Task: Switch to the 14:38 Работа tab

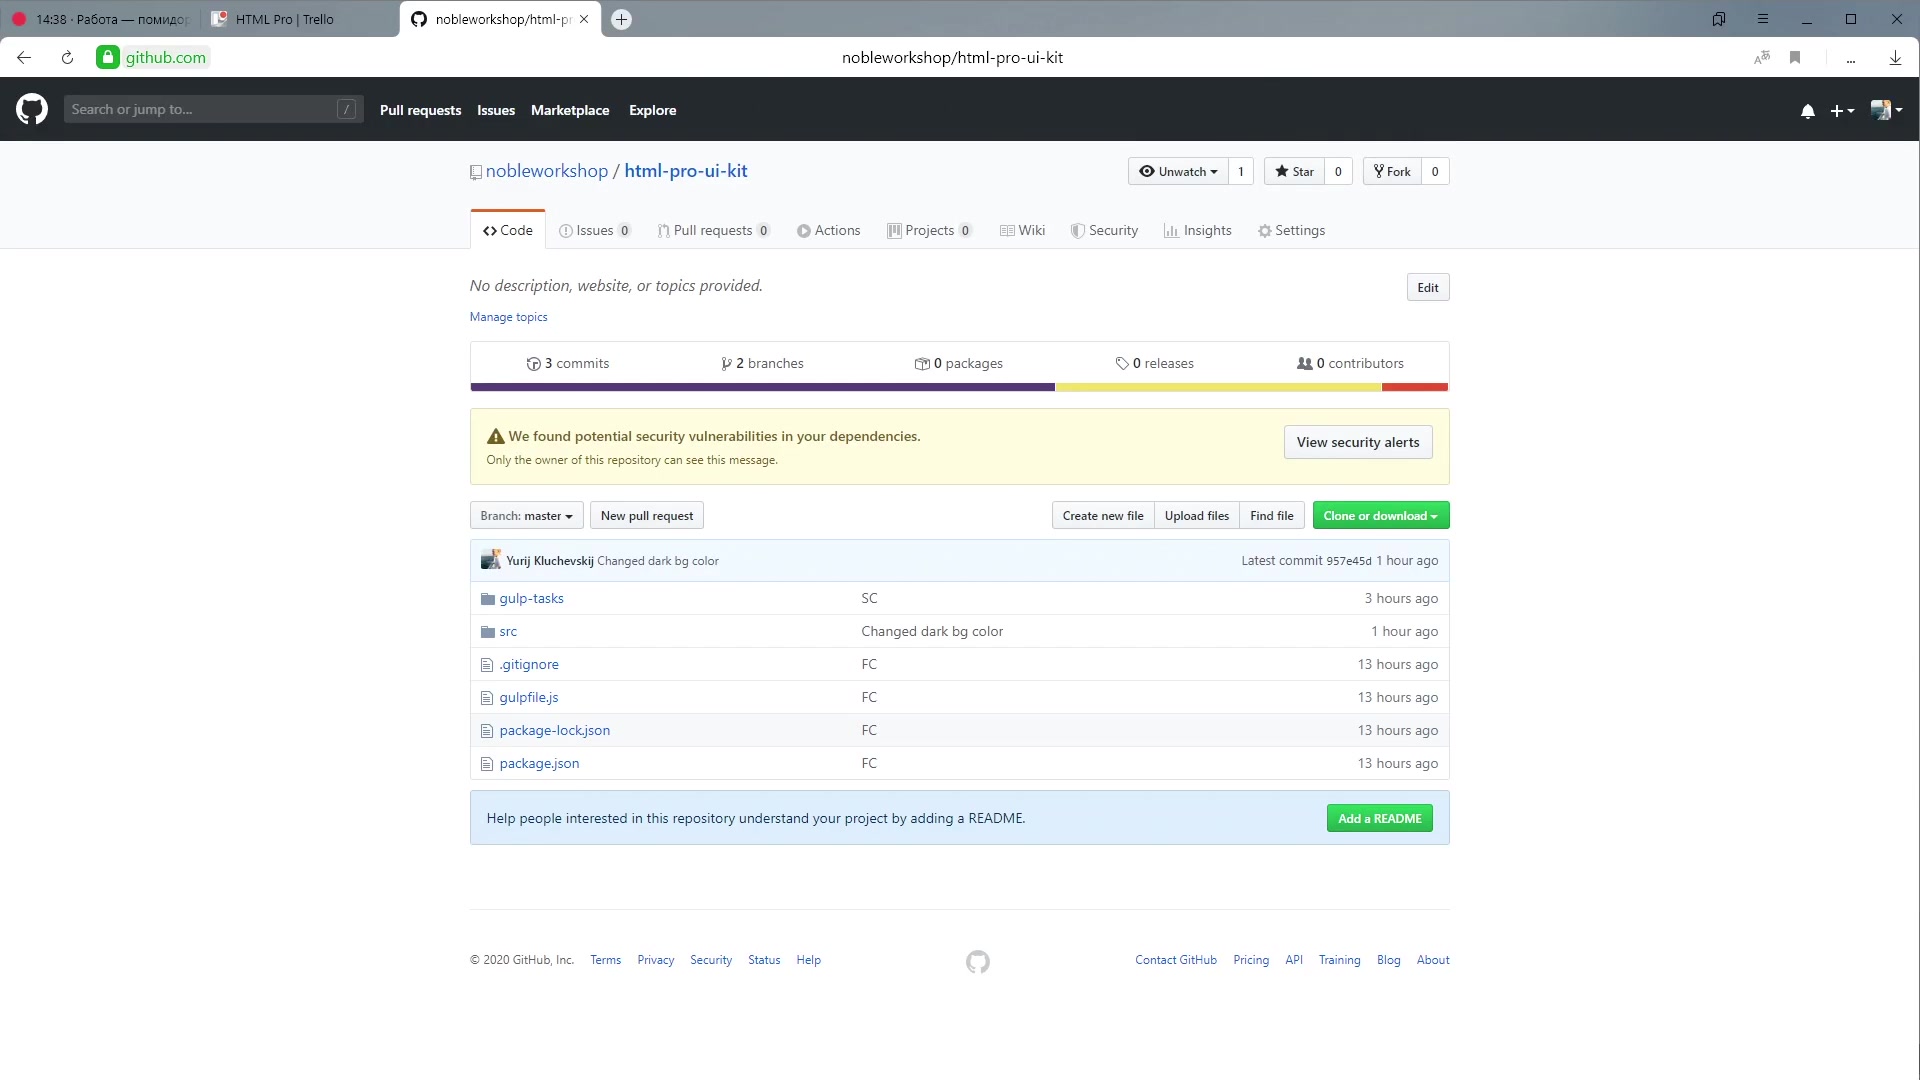Action: click(100, 19)
